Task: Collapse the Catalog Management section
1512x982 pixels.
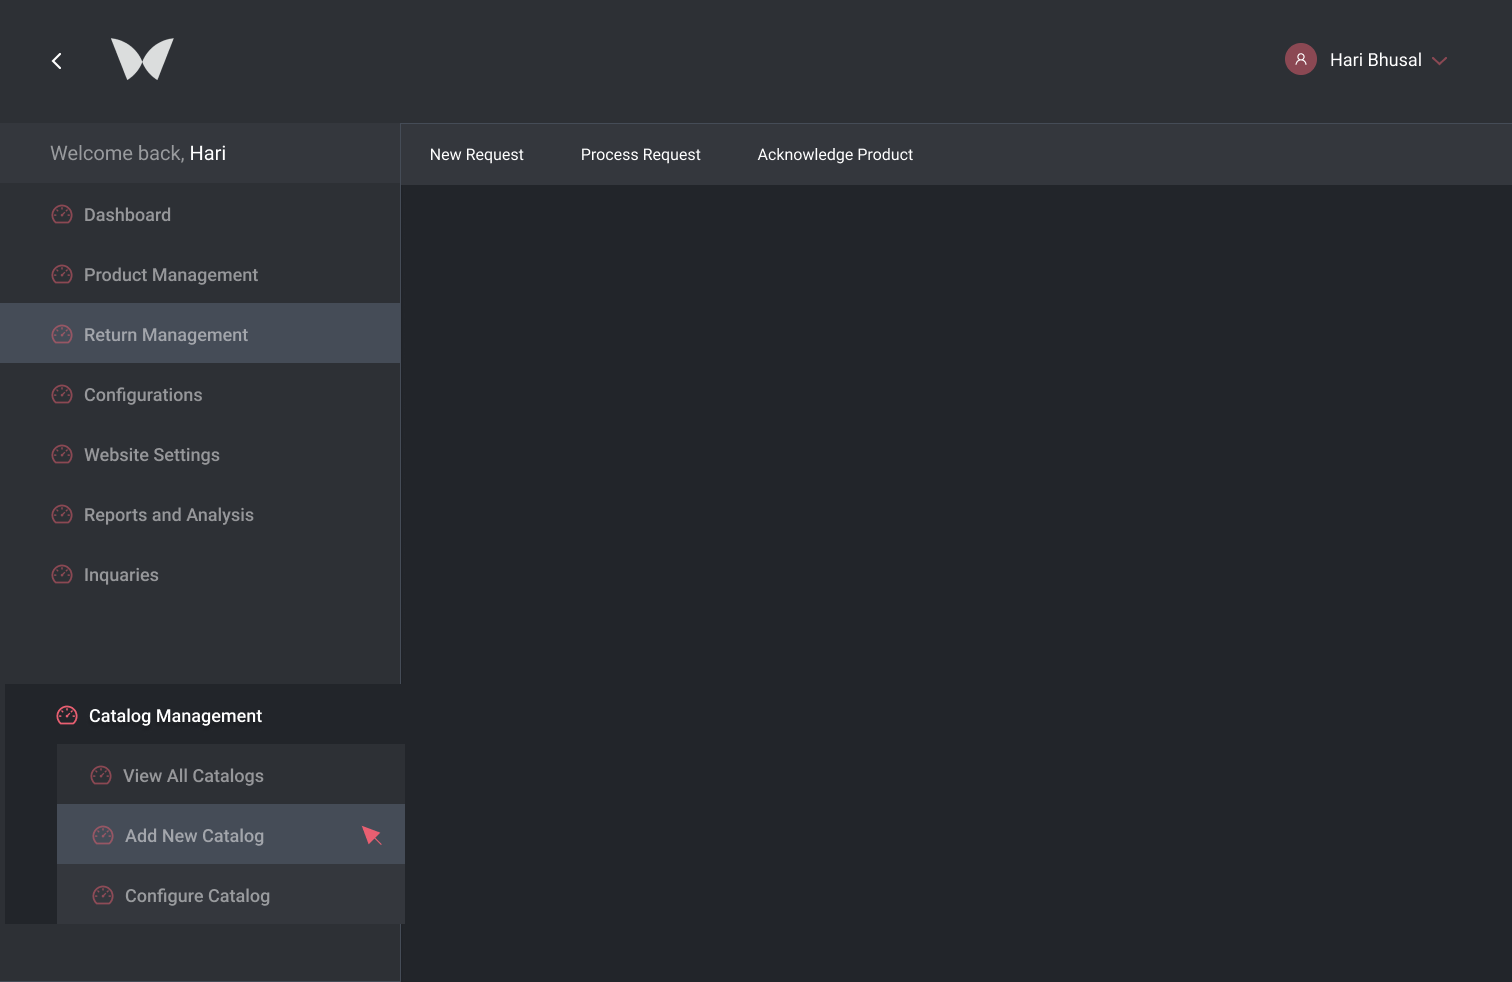Action: coord(175,716)
